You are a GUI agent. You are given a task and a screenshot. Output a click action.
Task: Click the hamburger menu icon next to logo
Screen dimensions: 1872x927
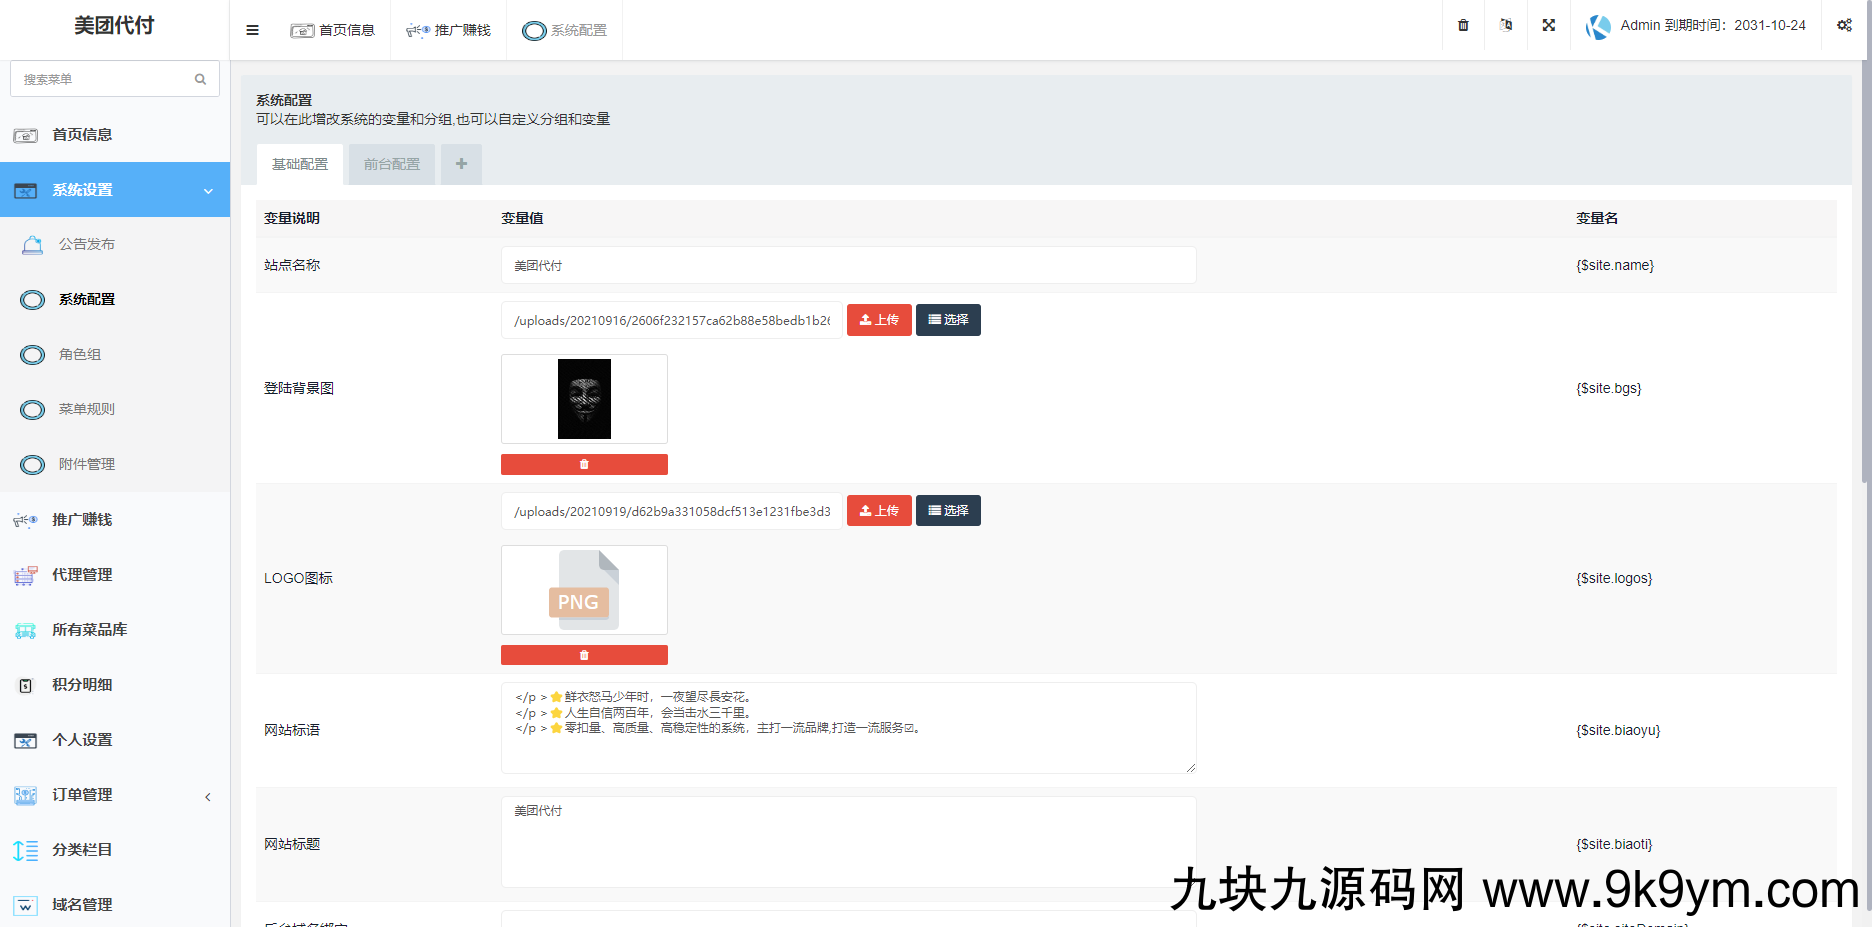coord(252,30)
